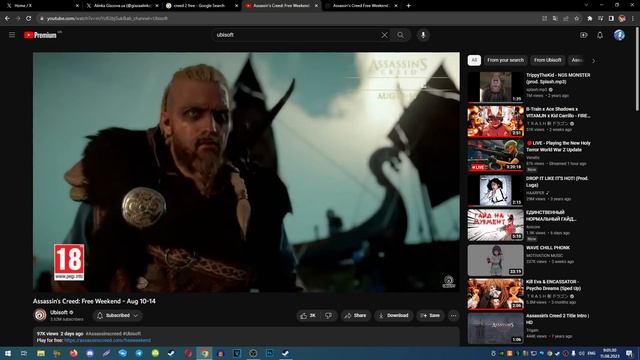This screenshot has height=360, width=640.
Task: Open the assassinscreed.com freeweekend link
Action: pos(107,340)
